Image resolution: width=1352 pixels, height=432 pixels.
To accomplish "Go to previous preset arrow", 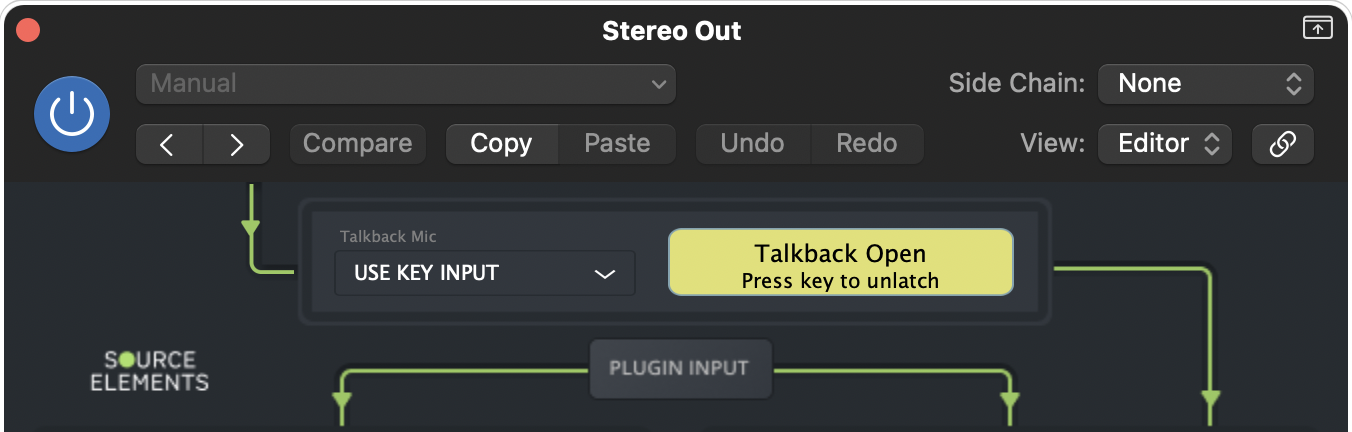I will pos(169,144).
